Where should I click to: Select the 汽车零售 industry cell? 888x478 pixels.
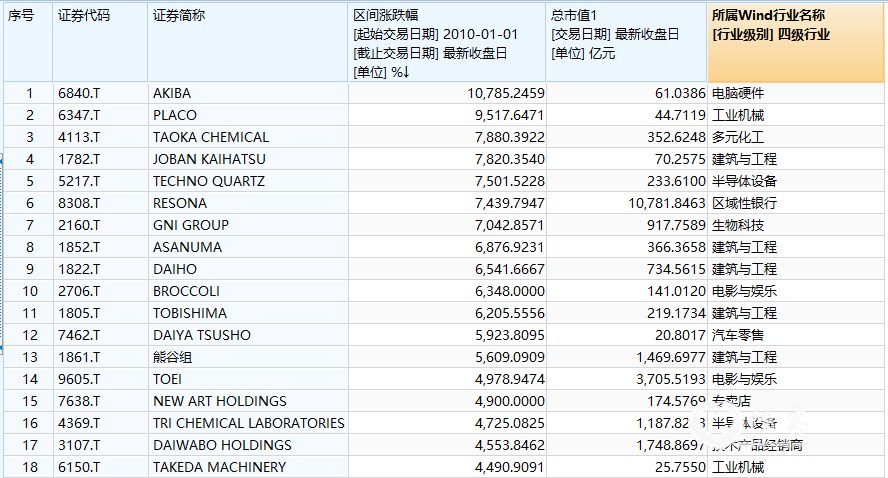(738, 336)
